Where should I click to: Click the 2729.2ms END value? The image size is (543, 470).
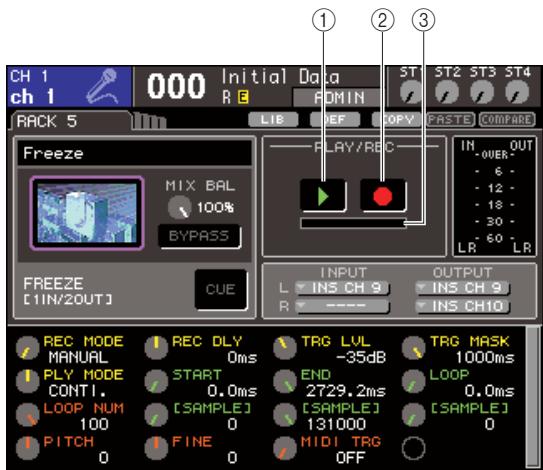tap(346, 391)
